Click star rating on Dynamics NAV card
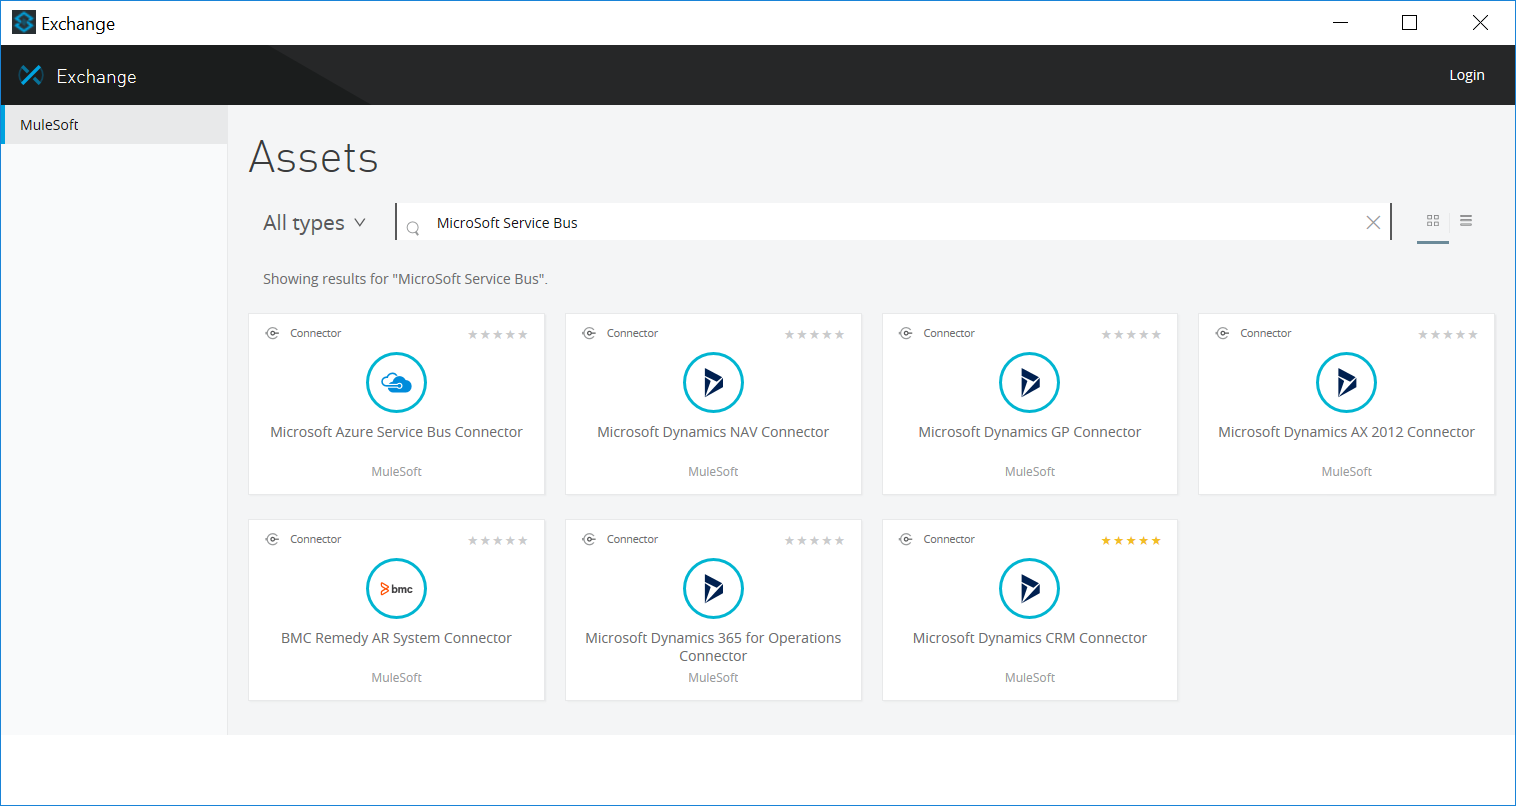 point(814,335)
